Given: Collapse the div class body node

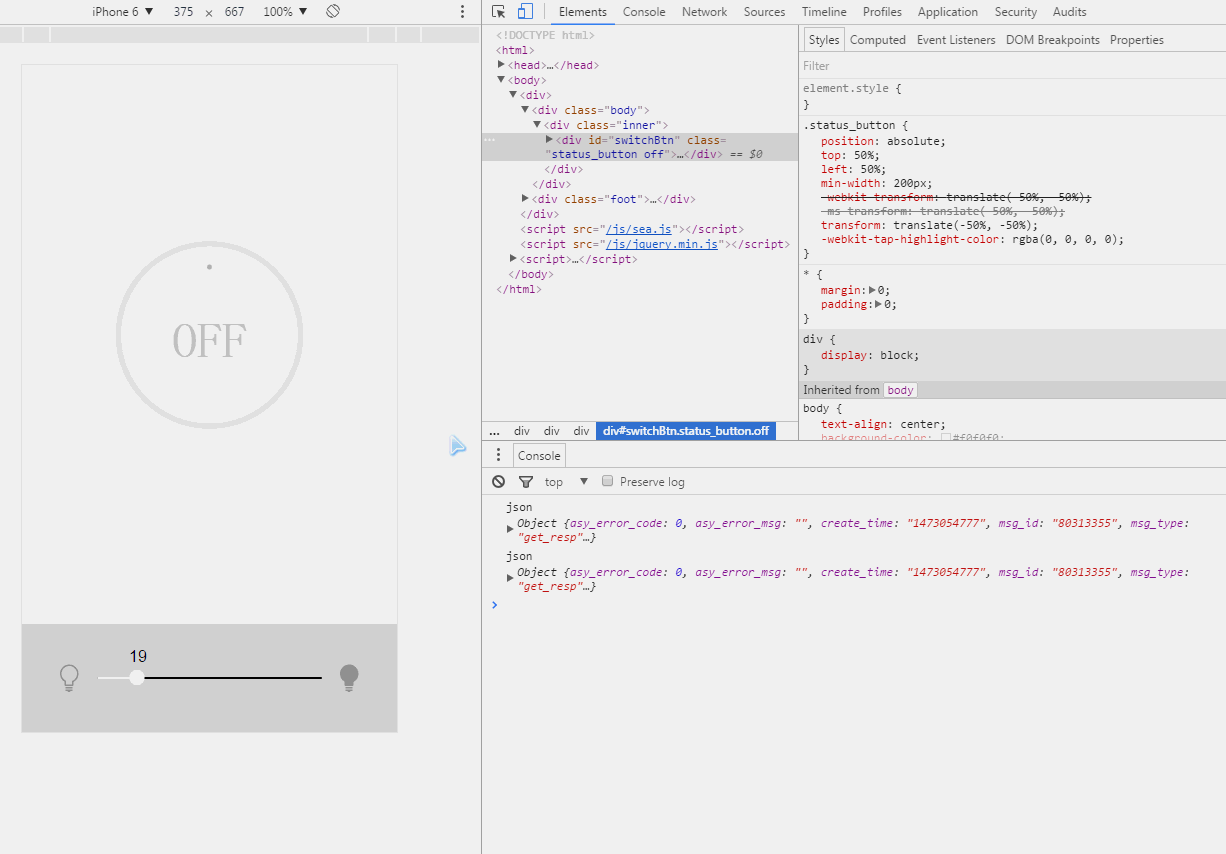Looking at the screenshot, I should coord(525,110).
